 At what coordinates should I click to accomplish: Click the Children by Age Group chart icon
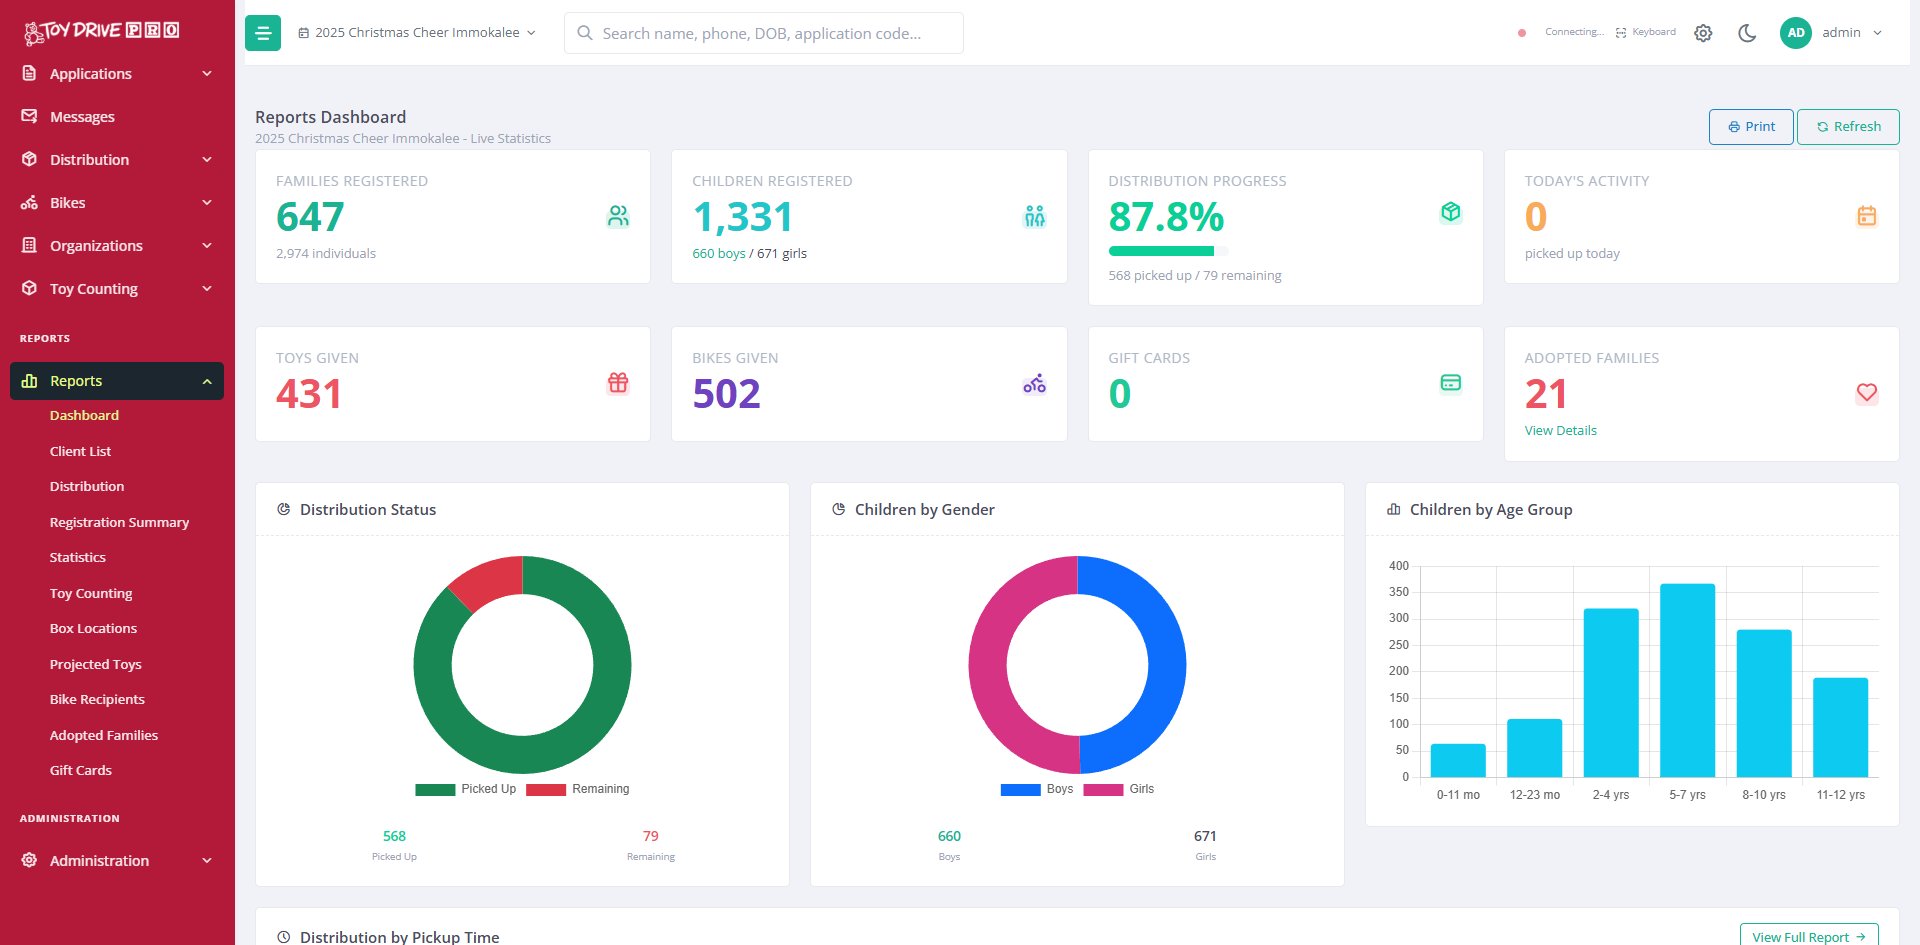pos(1394,509)
